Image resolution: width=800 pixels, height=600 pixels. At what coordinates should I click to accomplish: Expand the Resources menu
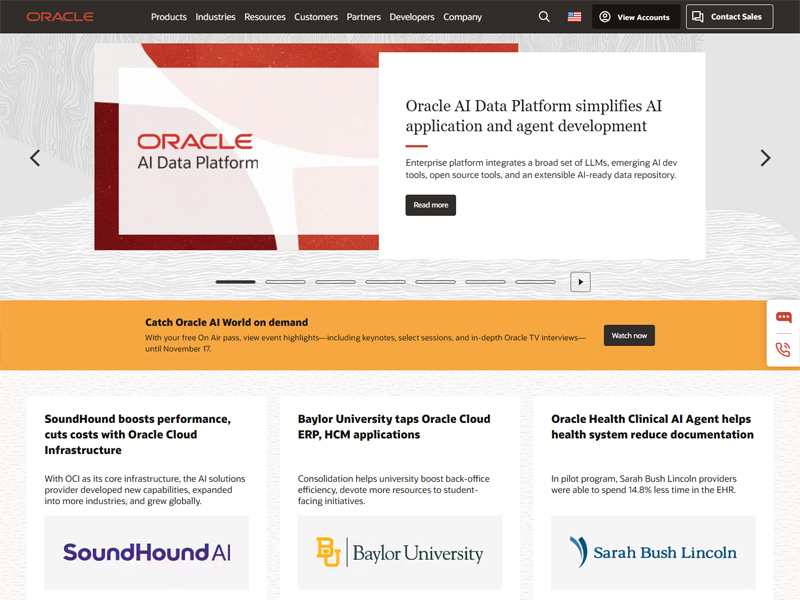264,17
